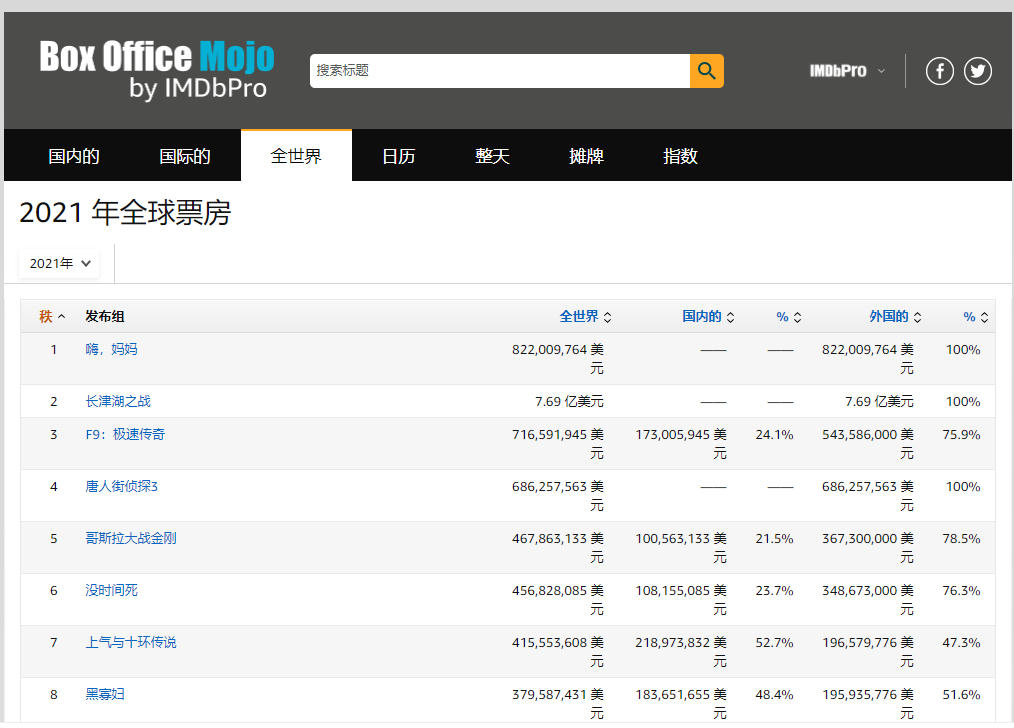
Task: Open the 没时间死 movie link
Action: coord(111,590)
